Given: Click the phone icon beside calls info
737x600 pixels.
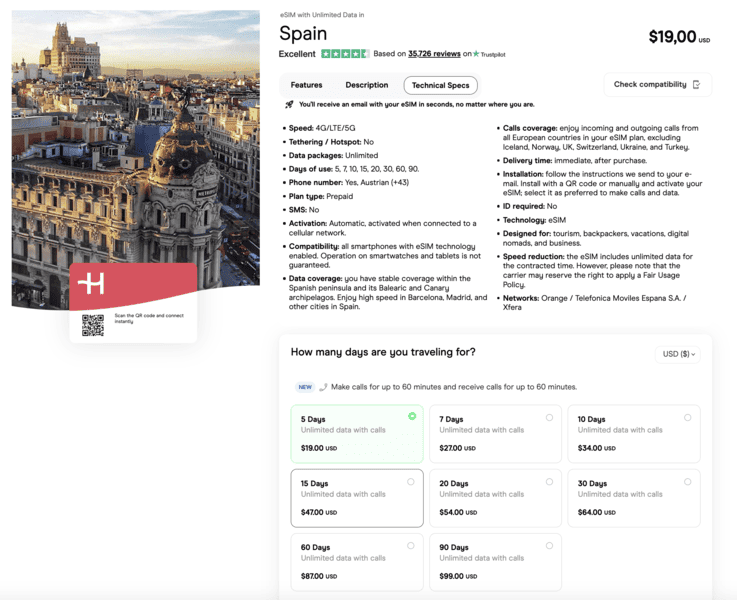Looking at the screenshot, I should pyautogui.click(x=323, y=387).
